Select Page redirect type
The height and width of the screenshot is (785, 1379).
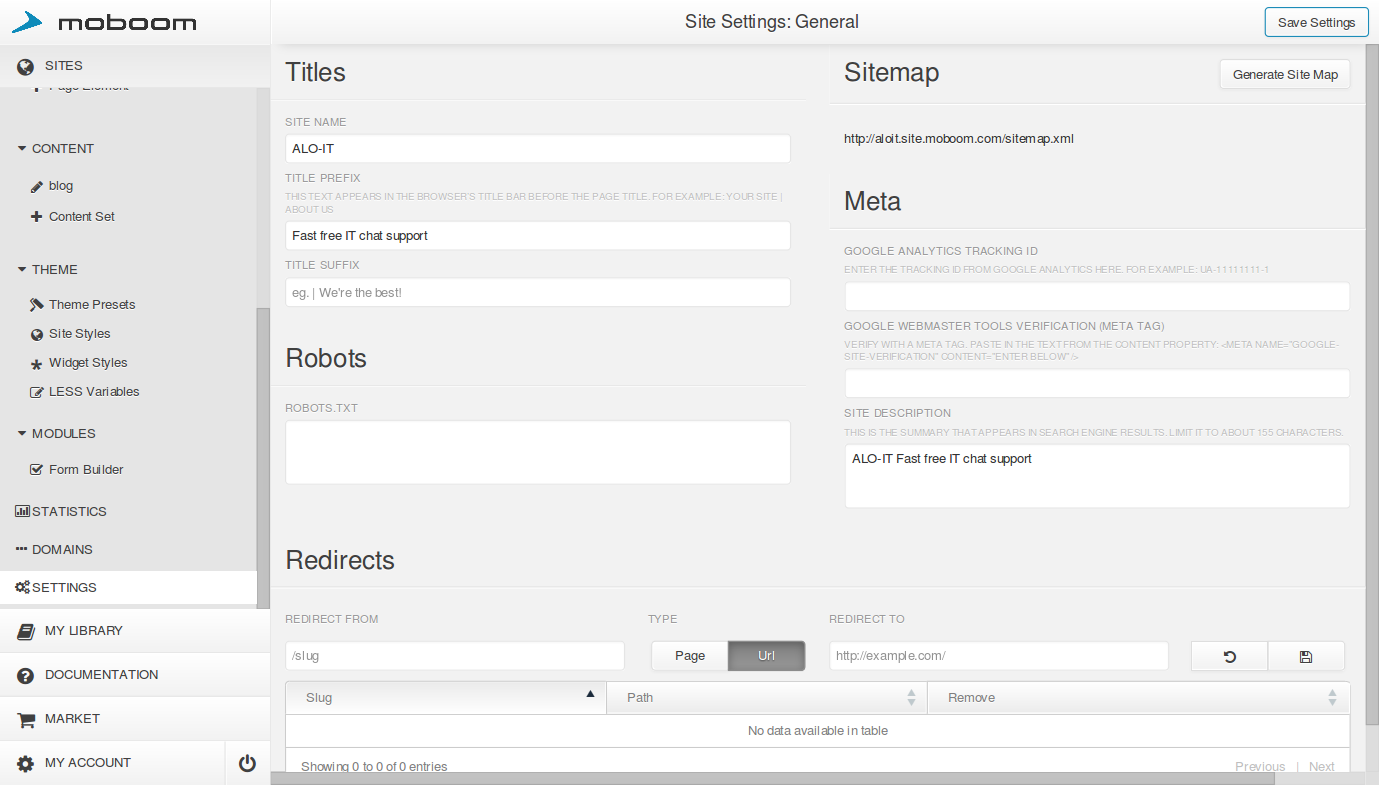pyautogui.click(x=689, y=656)
